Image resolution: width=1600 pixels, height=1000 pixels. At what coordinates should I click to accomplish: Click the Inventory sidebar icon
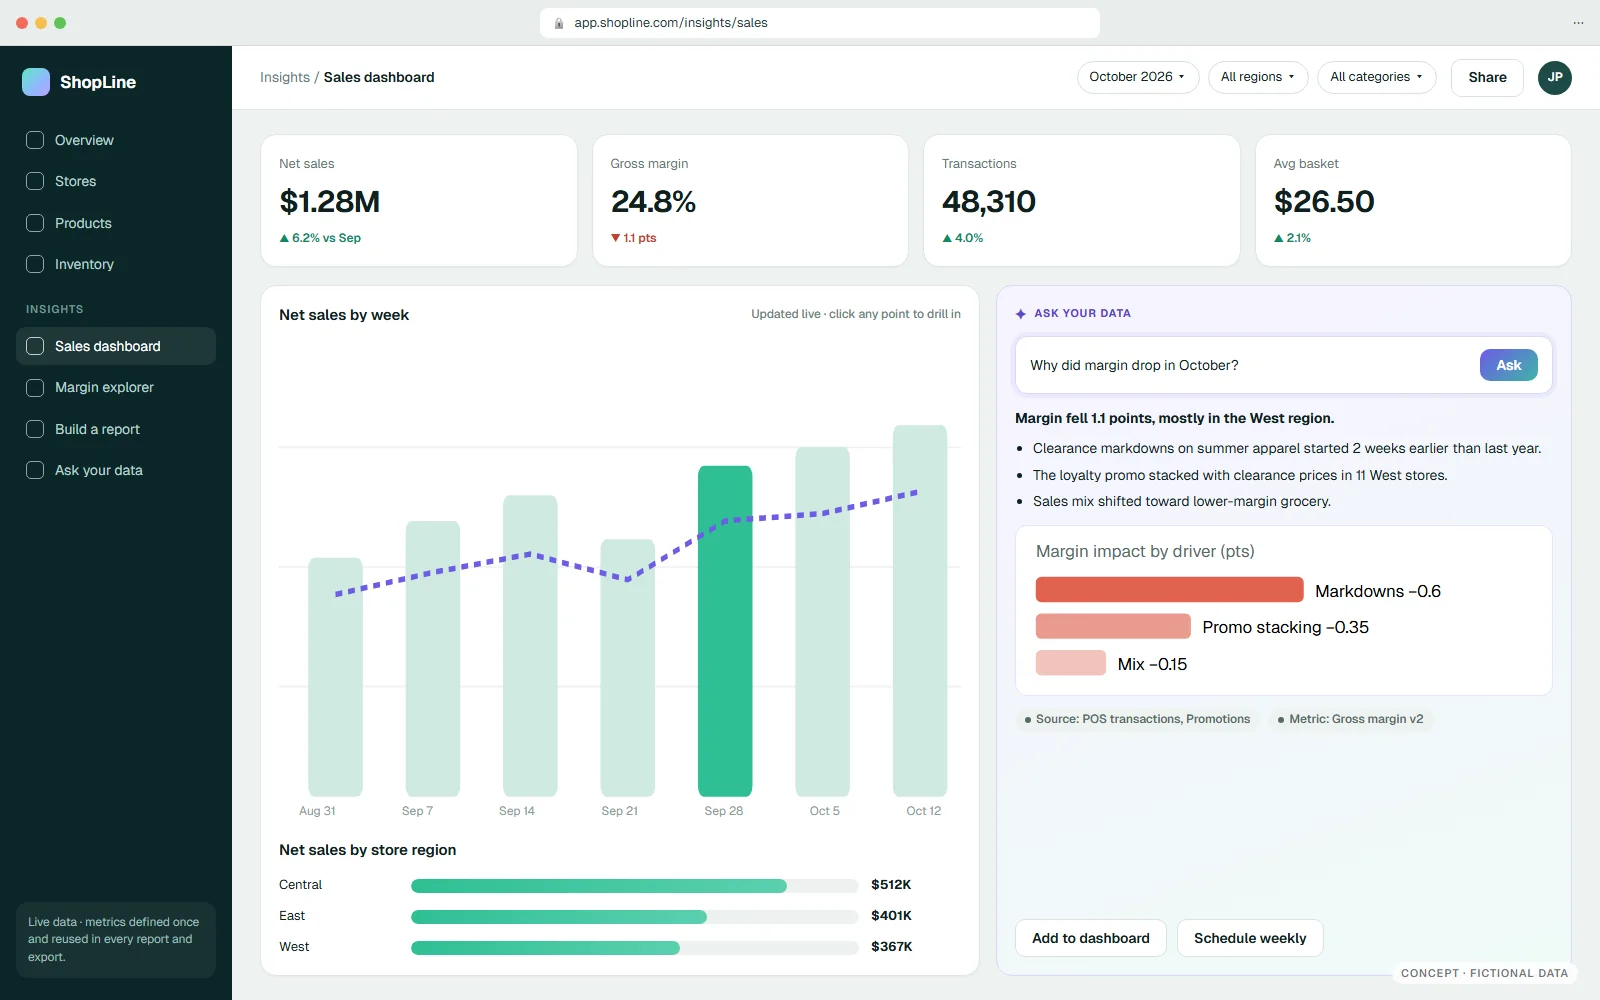point(35,264)
